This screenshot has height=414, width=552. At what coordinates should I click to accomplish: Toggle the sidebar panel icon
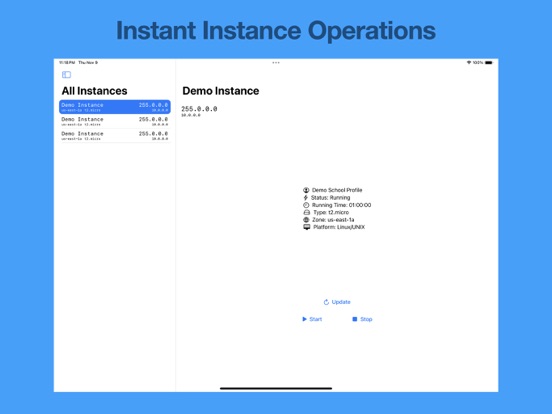click(66, 75)
